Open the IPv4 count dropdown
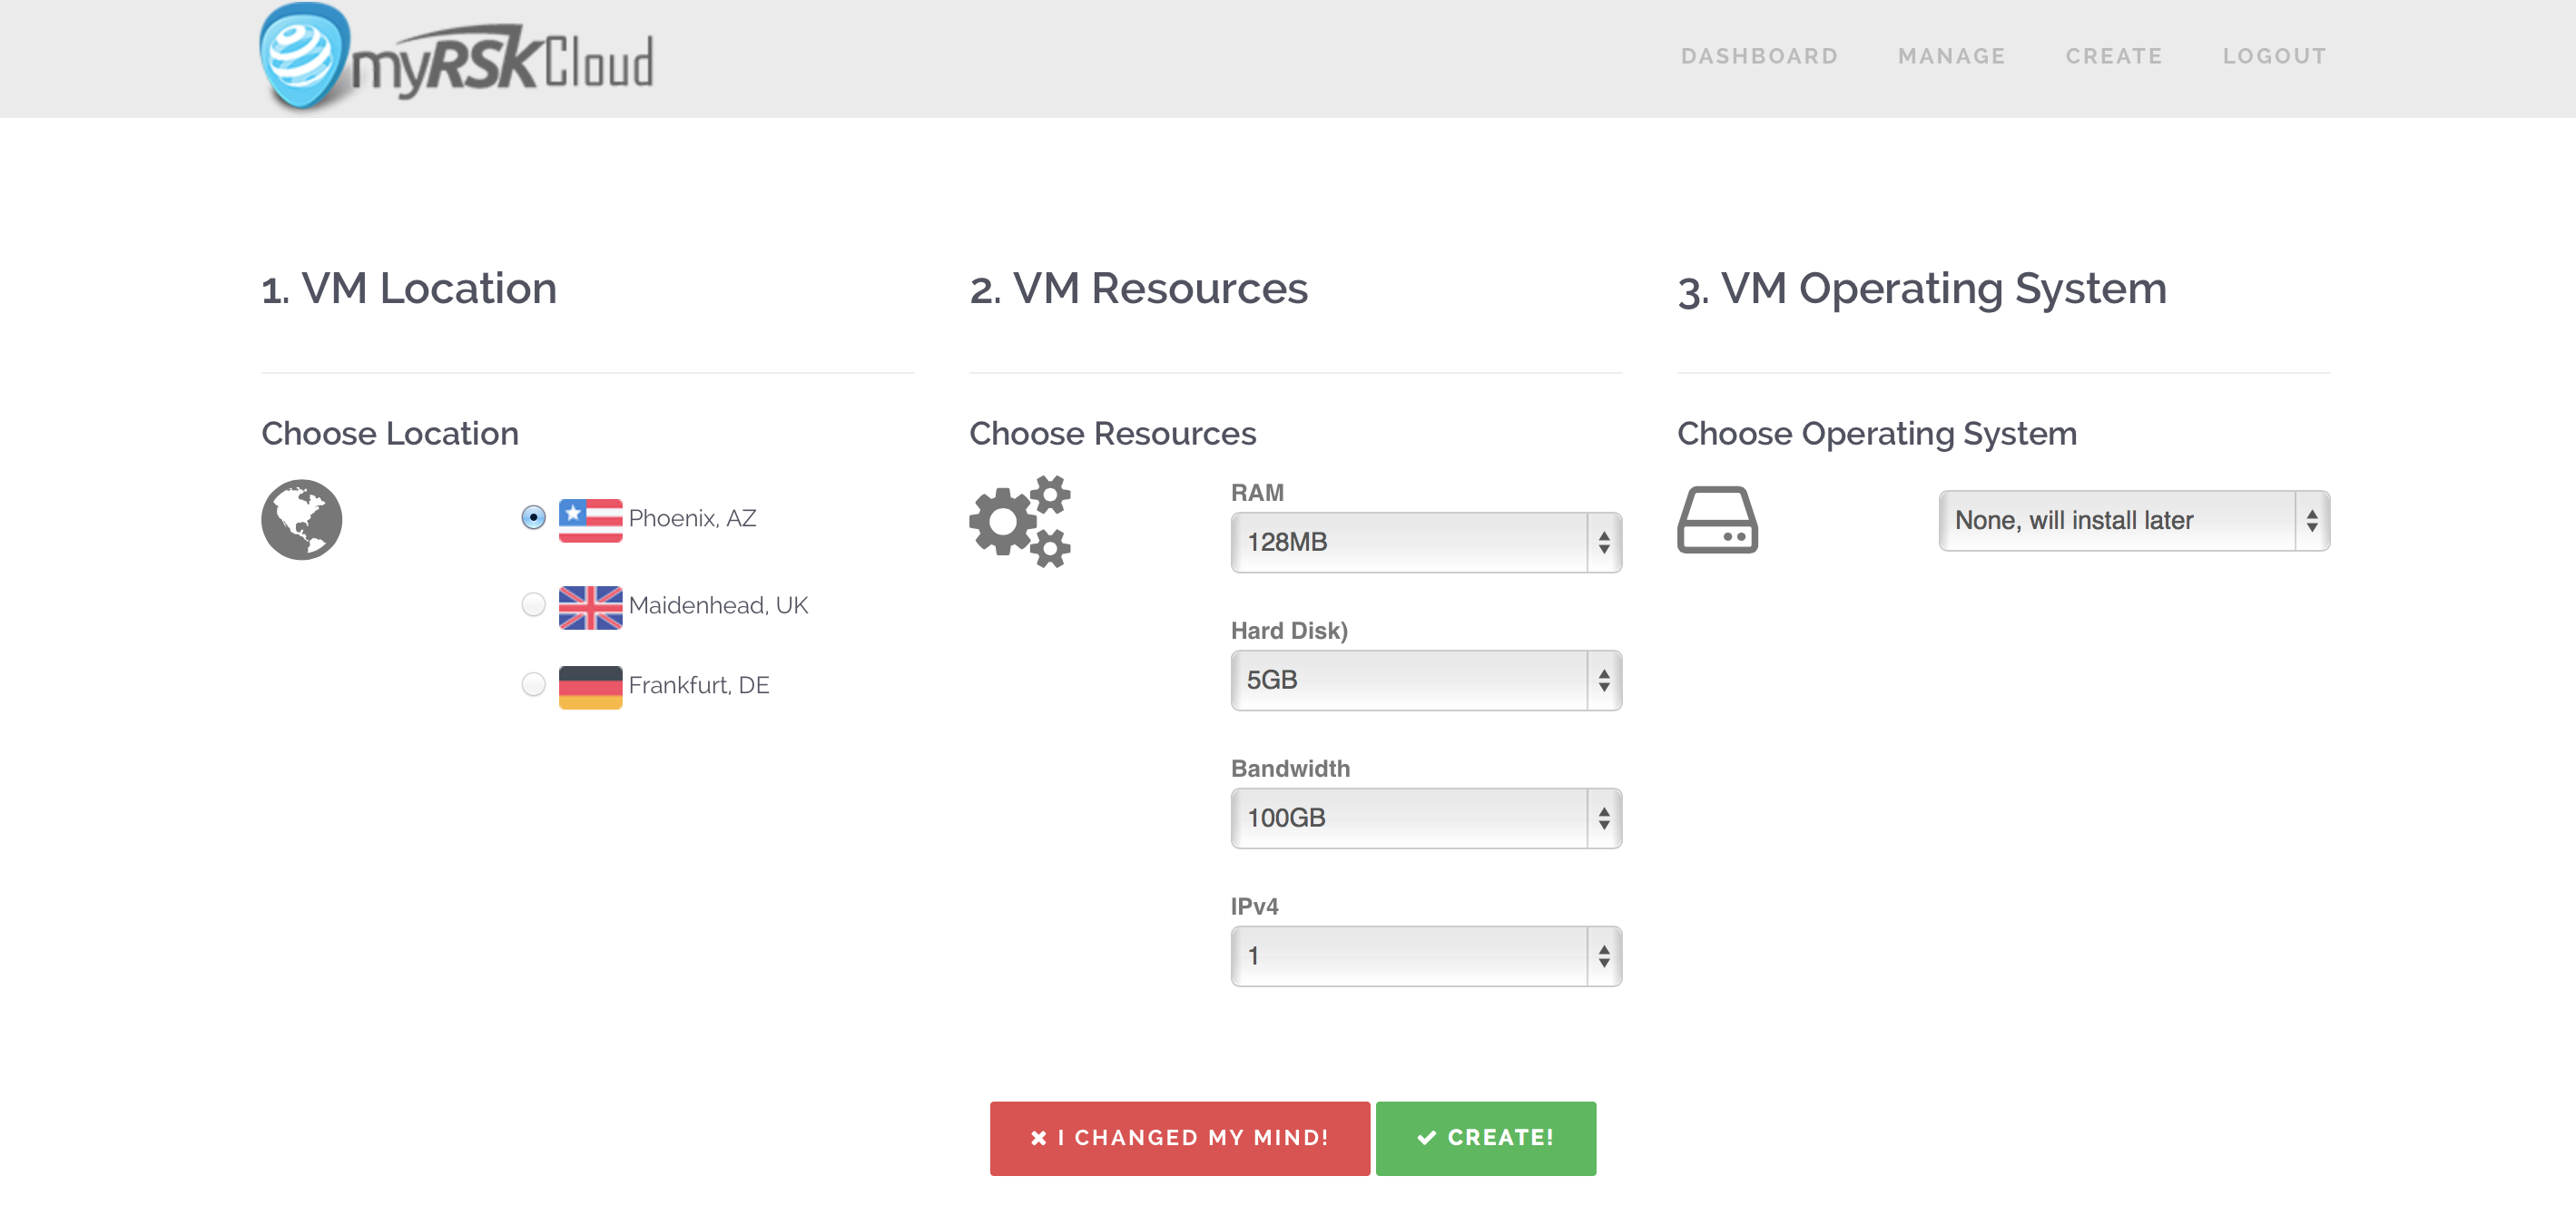Screen dimensions: 2576x1225 pos(1426,956)
